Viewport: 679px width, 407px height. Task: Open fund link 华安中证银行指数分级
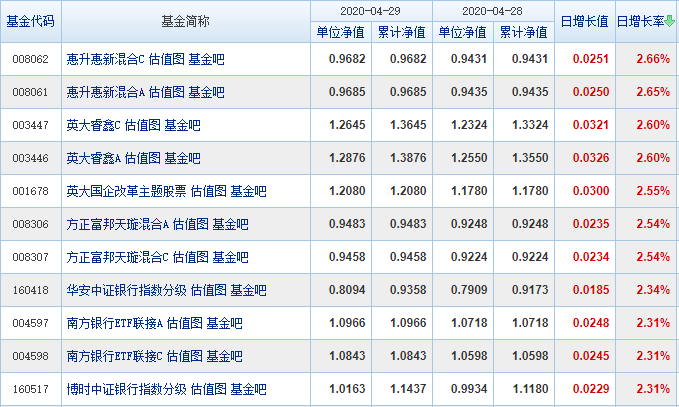[126, 290]
